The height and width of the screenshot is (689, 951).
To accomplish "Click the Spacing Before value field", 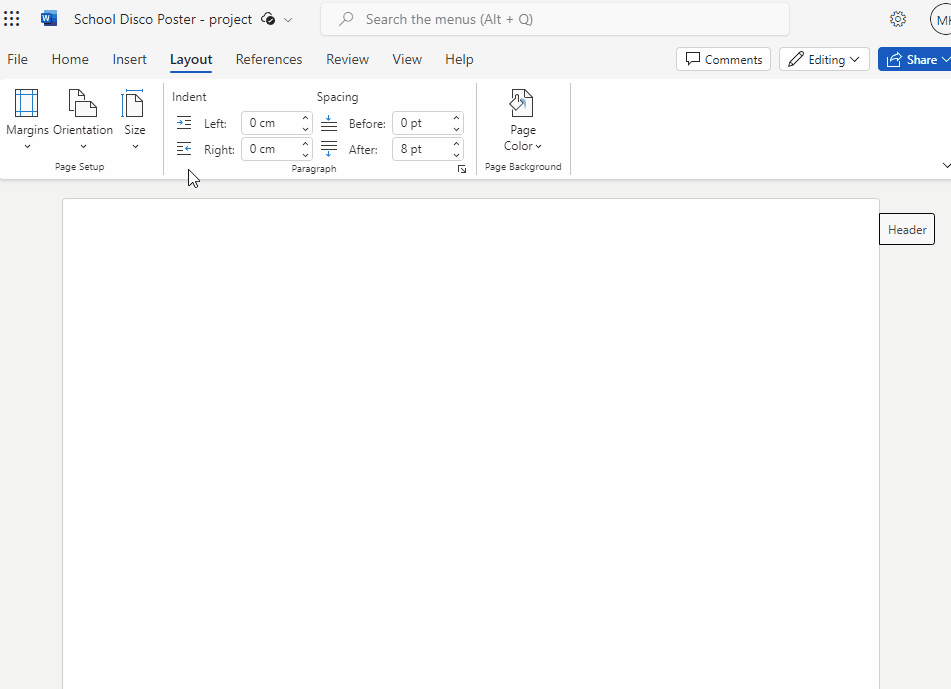I will [422, 123].
